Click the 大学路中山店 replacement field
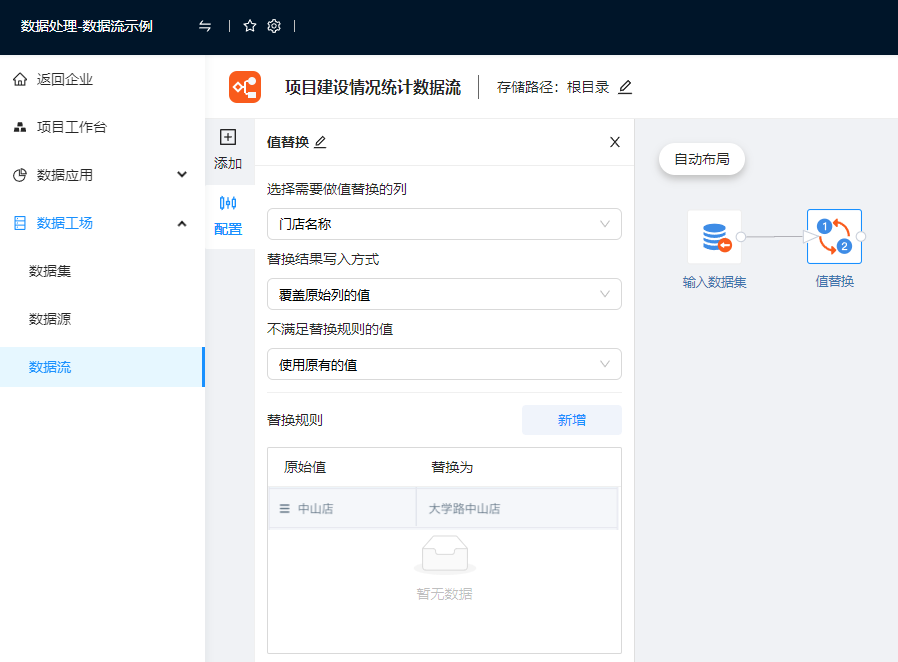 [x=515, y=509]
